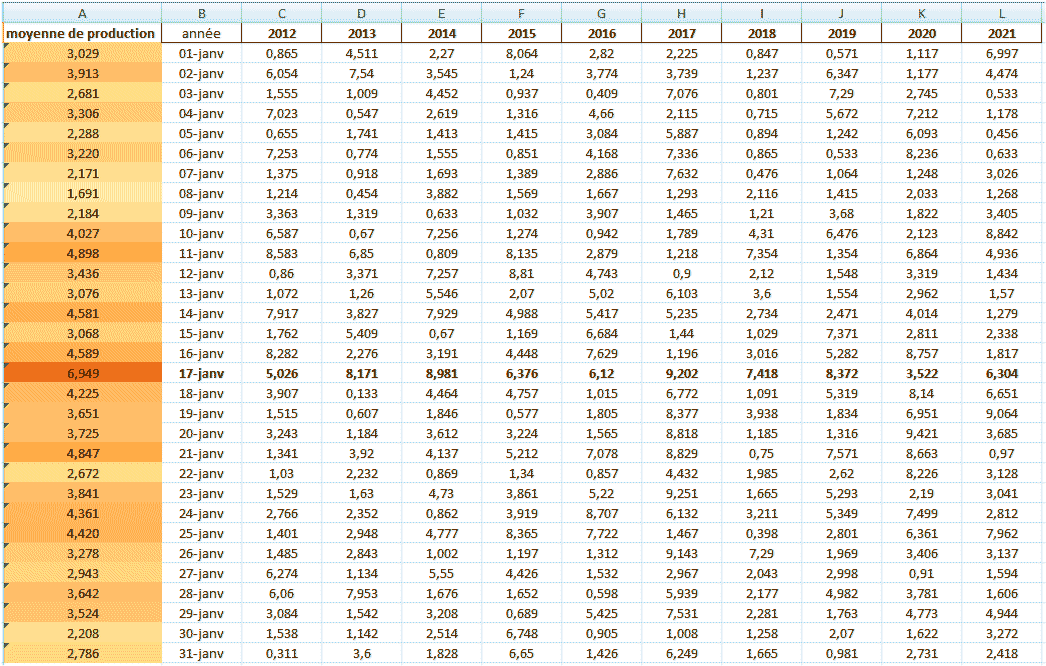Select the 2016 year header cell
1046x666 pixels.
[x=602, y=33]
